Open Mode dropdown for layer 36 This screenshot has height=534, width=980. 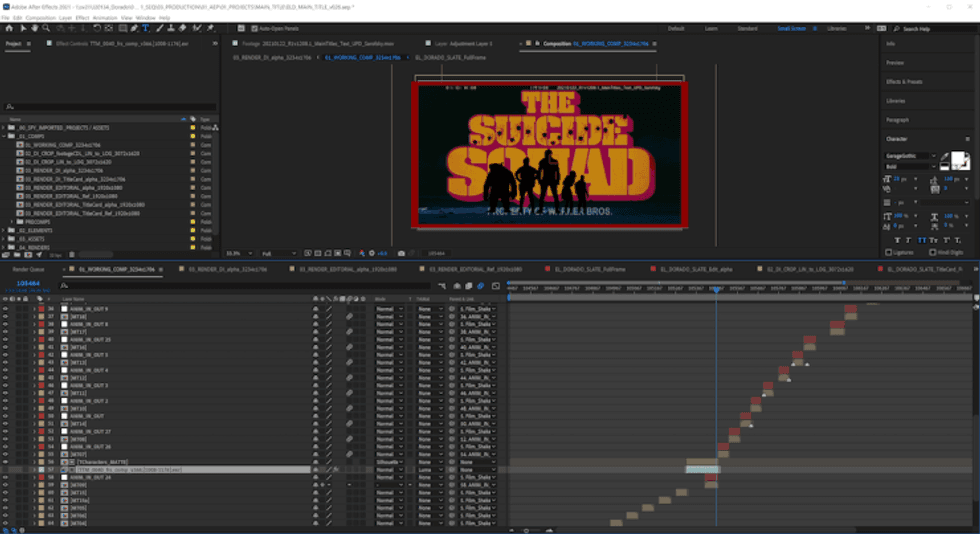pos(389,309)
